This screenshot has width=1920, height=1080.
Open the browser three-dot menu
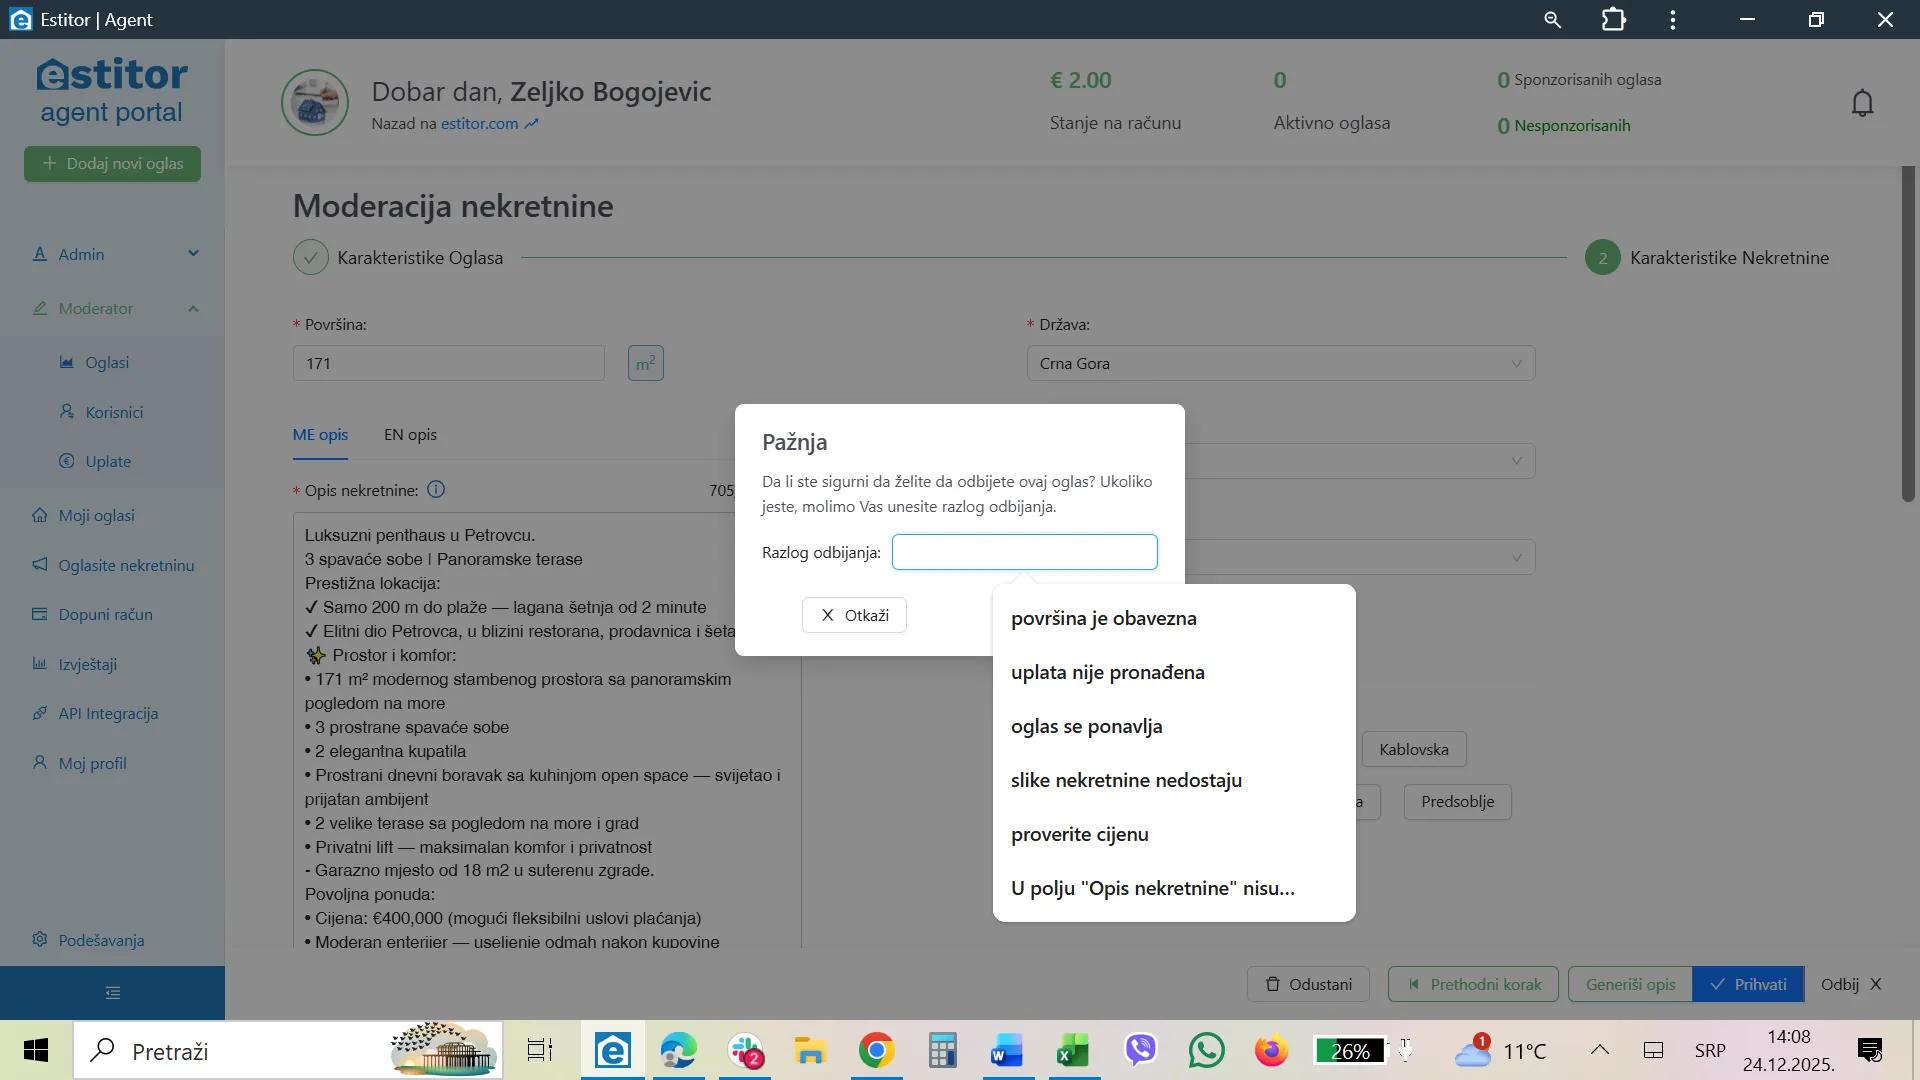click(x=1673, y=20)
